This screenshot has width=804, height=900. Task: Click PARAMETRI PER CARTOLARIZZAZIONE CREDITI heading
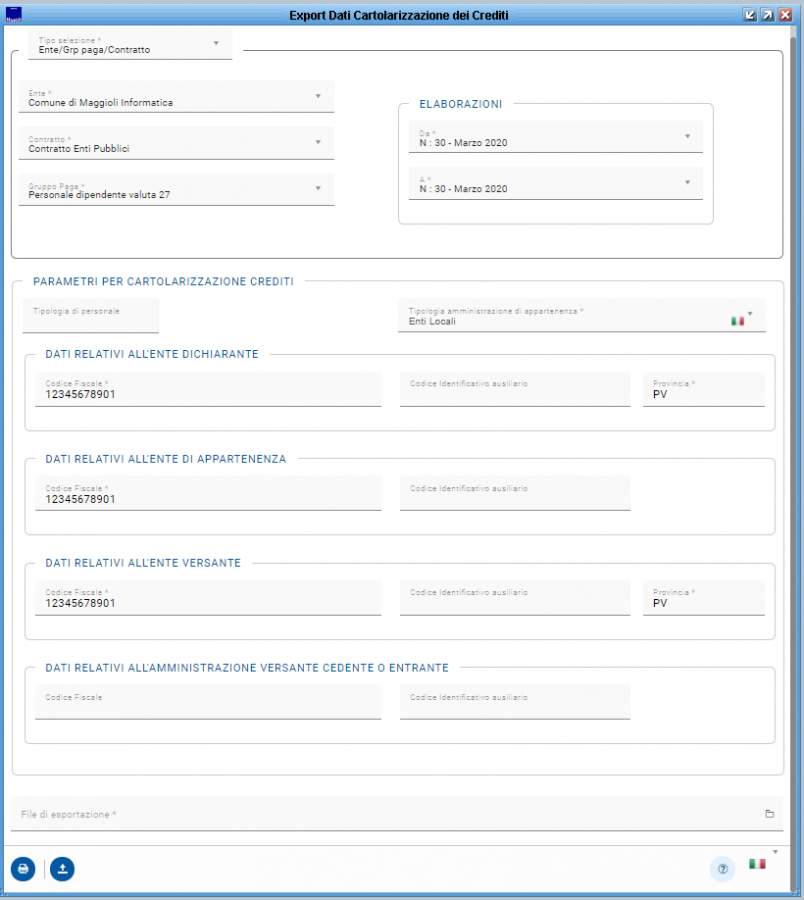[x=164, y=281]
